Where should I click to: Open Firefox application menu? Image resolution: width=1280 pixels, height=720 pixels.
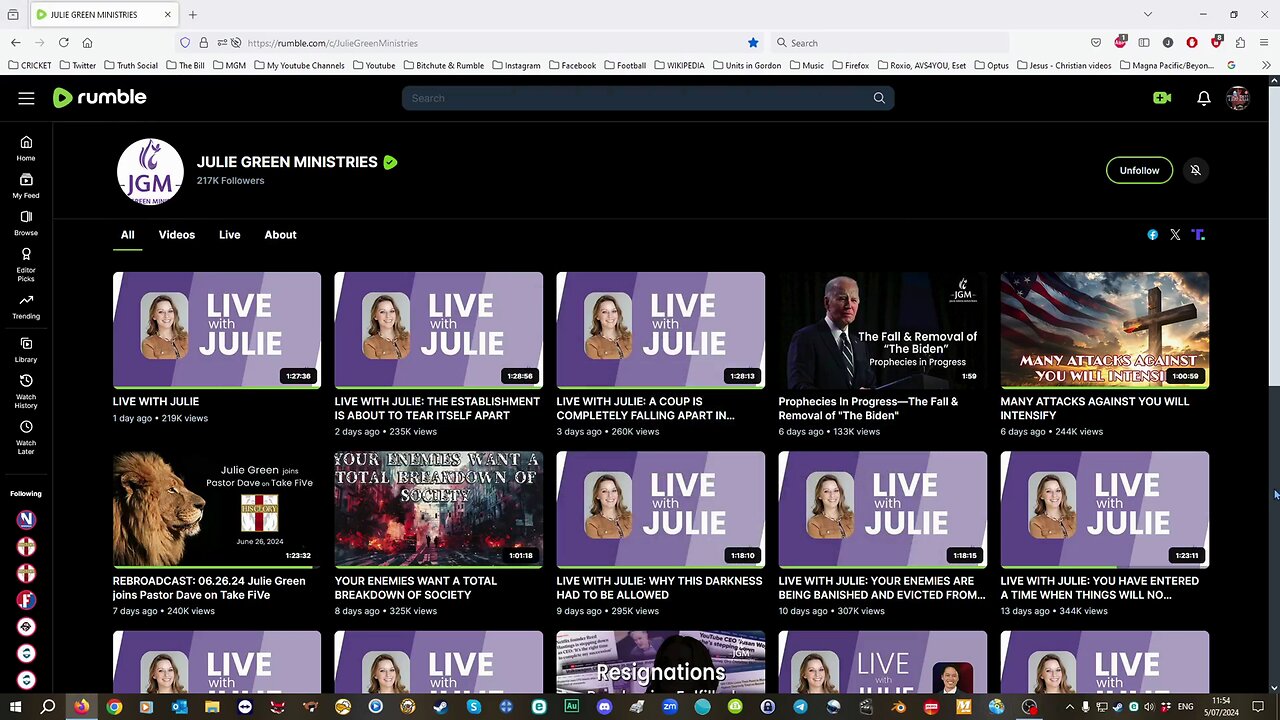click(x=1266, y=43)
